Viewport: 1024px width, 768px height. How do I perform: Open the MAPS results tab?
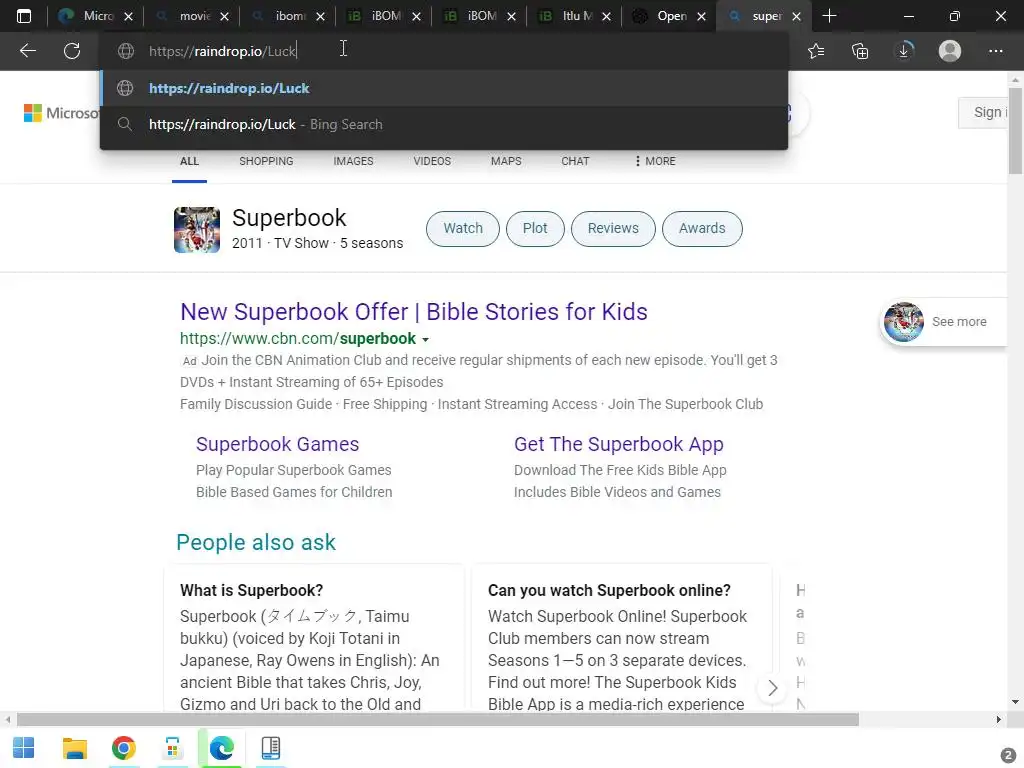(x=506, y=161)
